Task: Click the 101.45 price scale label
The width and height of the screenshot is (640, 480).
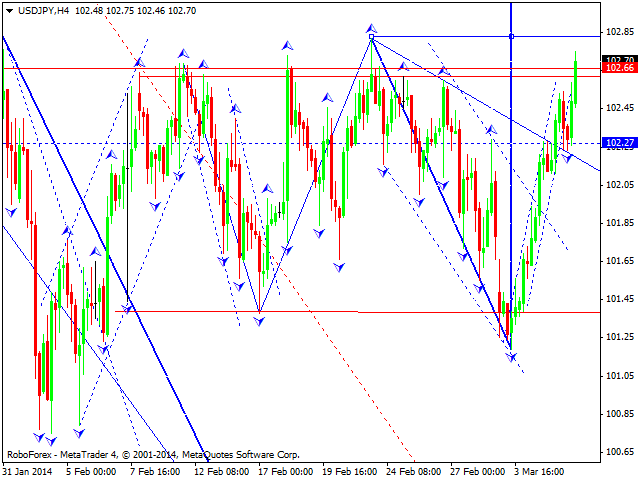Action: (621, 299)
